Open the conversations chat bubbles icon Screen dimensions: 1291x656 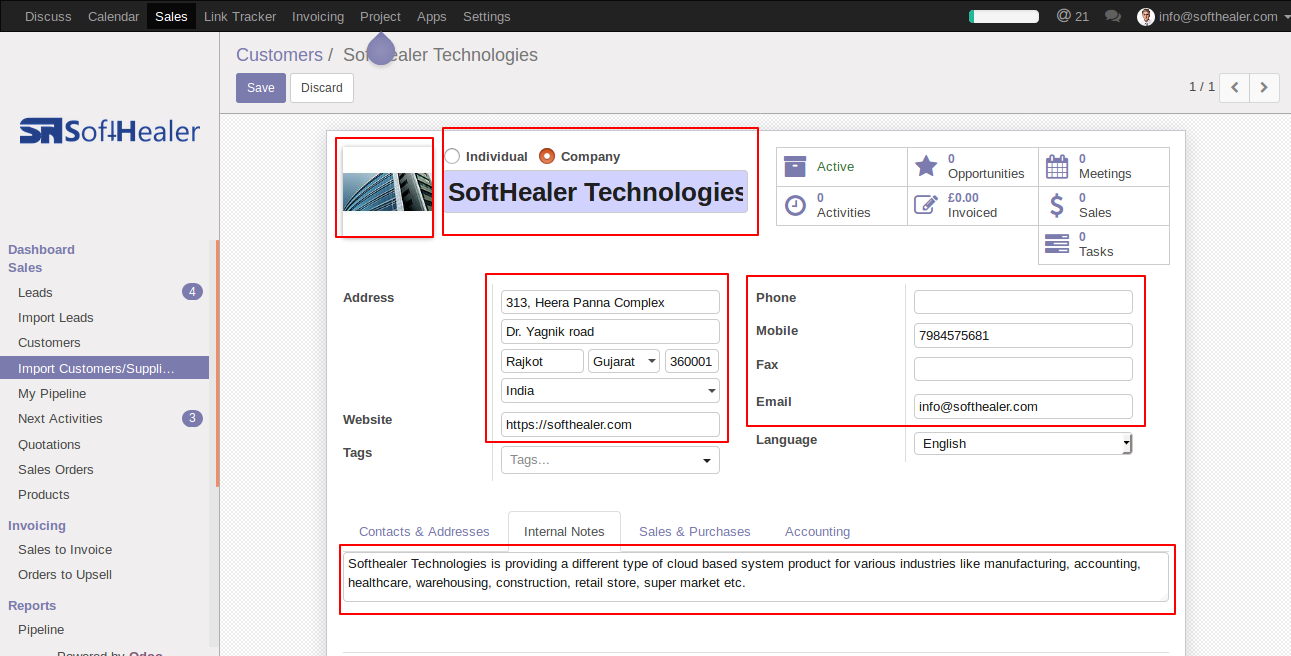[1113, 16]
